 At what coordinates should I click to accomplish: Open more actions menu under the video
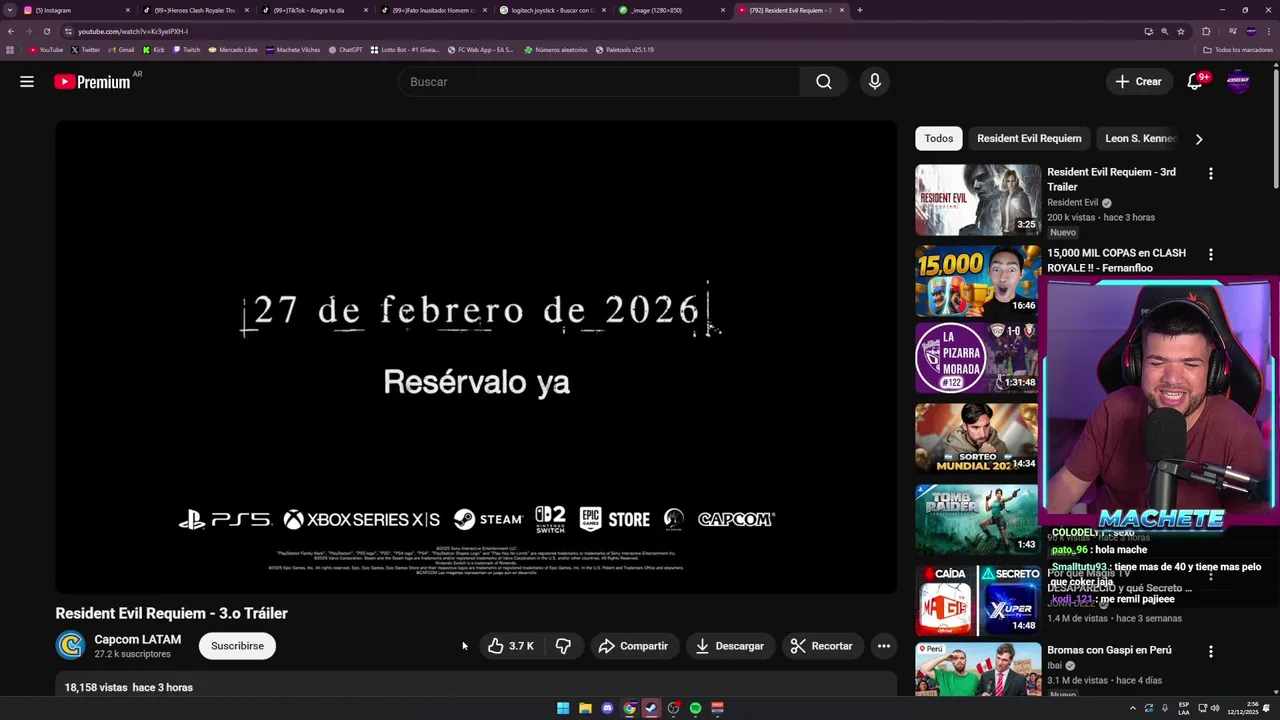tap(884, 646)
